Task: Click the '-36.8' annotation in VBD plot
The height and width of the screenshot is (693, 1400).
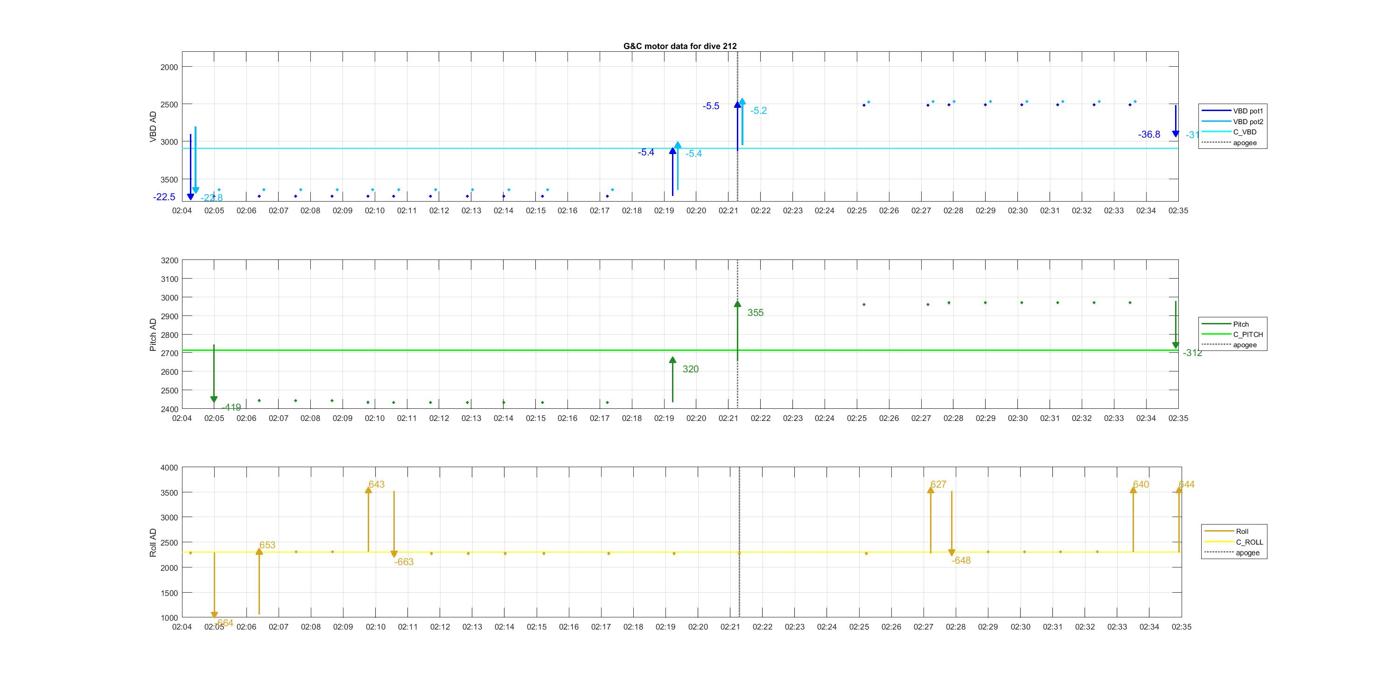Action: point(1149,134)
